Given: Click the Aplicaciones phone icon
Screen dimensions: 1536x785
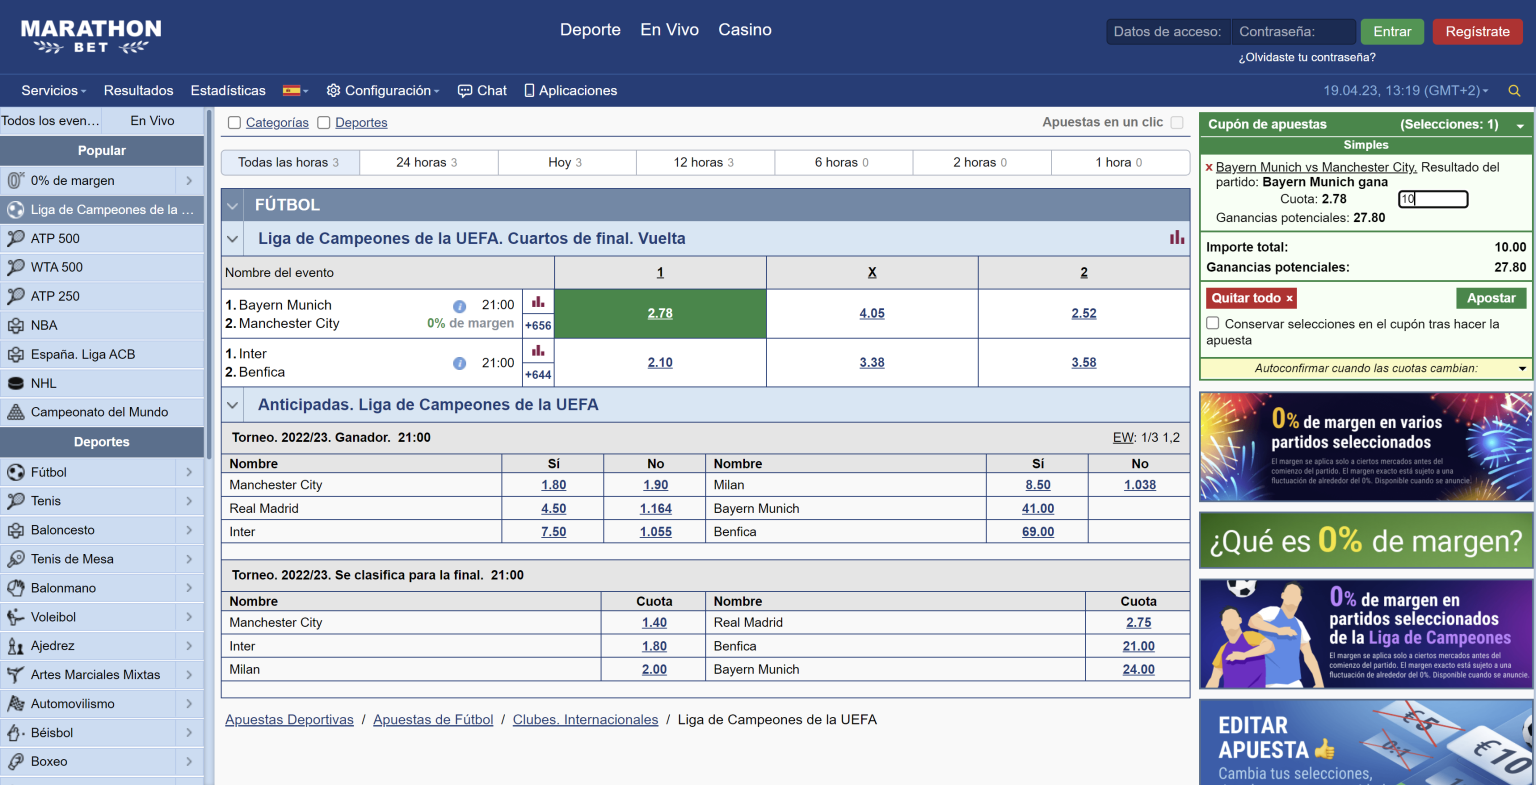Looking at the screenshot, I should pyautogui.click(x=530, y=90).
